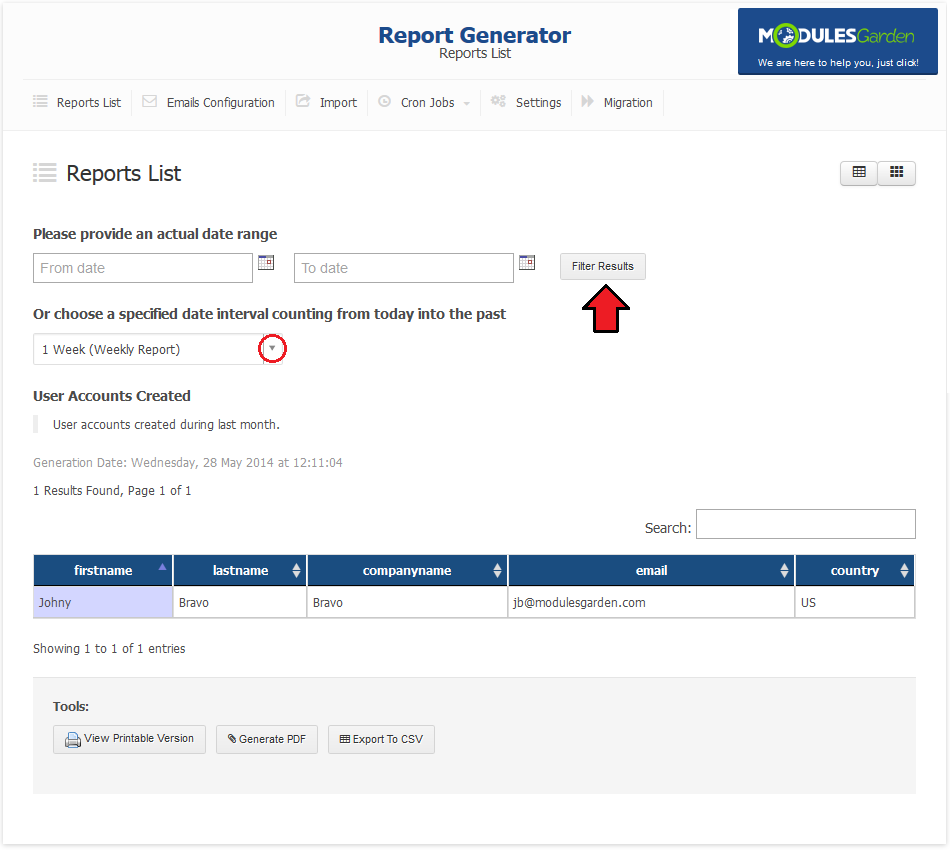Click the Generate PDF button
The image size is (950, 850).
(267, 739)
